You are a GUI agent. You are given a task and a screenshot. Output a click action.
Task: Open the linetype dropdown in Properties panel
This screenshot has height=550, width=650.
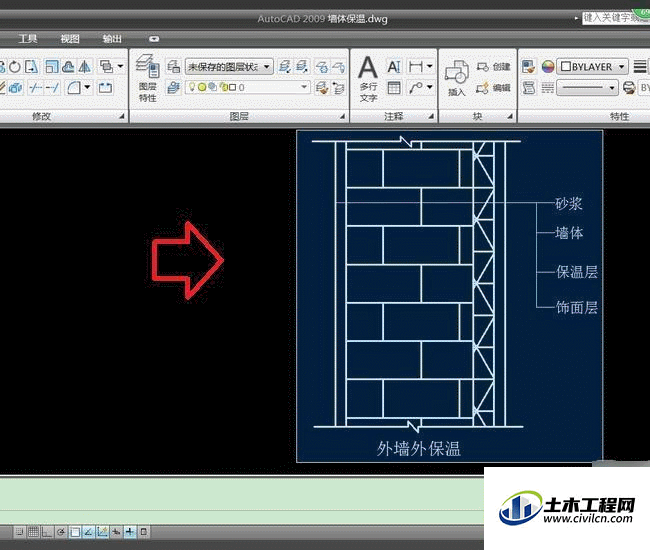pos(587,87)
